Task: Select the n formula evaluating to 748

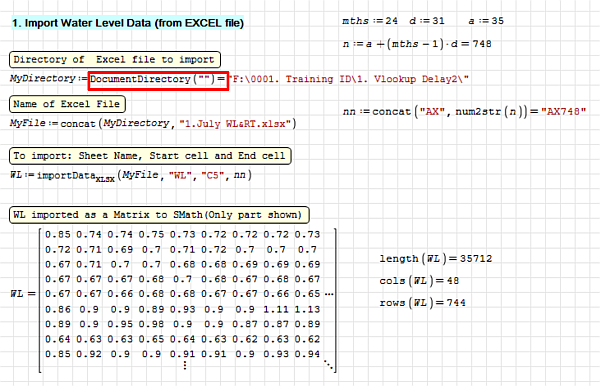Action: [417, 44]
